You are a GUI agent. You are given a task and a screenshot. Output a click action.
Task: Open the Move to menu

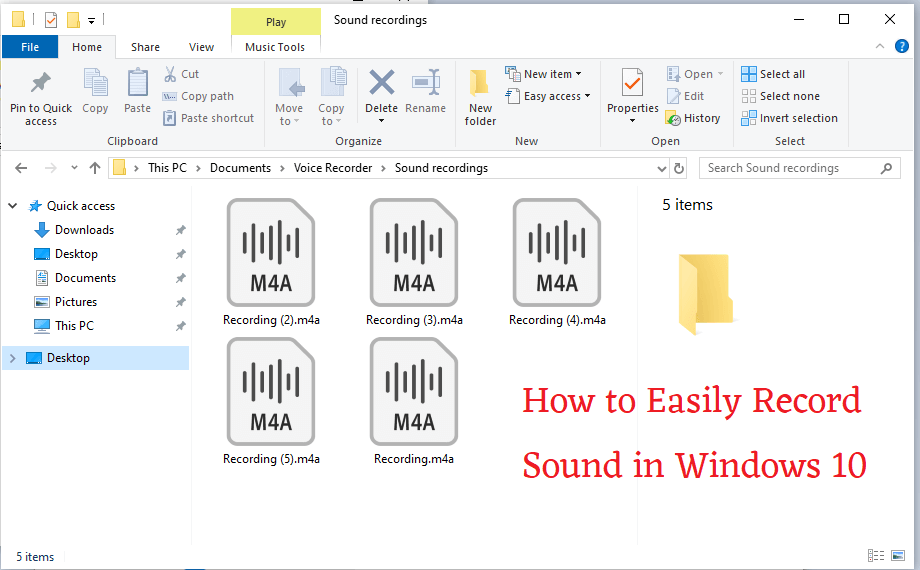coord(289,96)
